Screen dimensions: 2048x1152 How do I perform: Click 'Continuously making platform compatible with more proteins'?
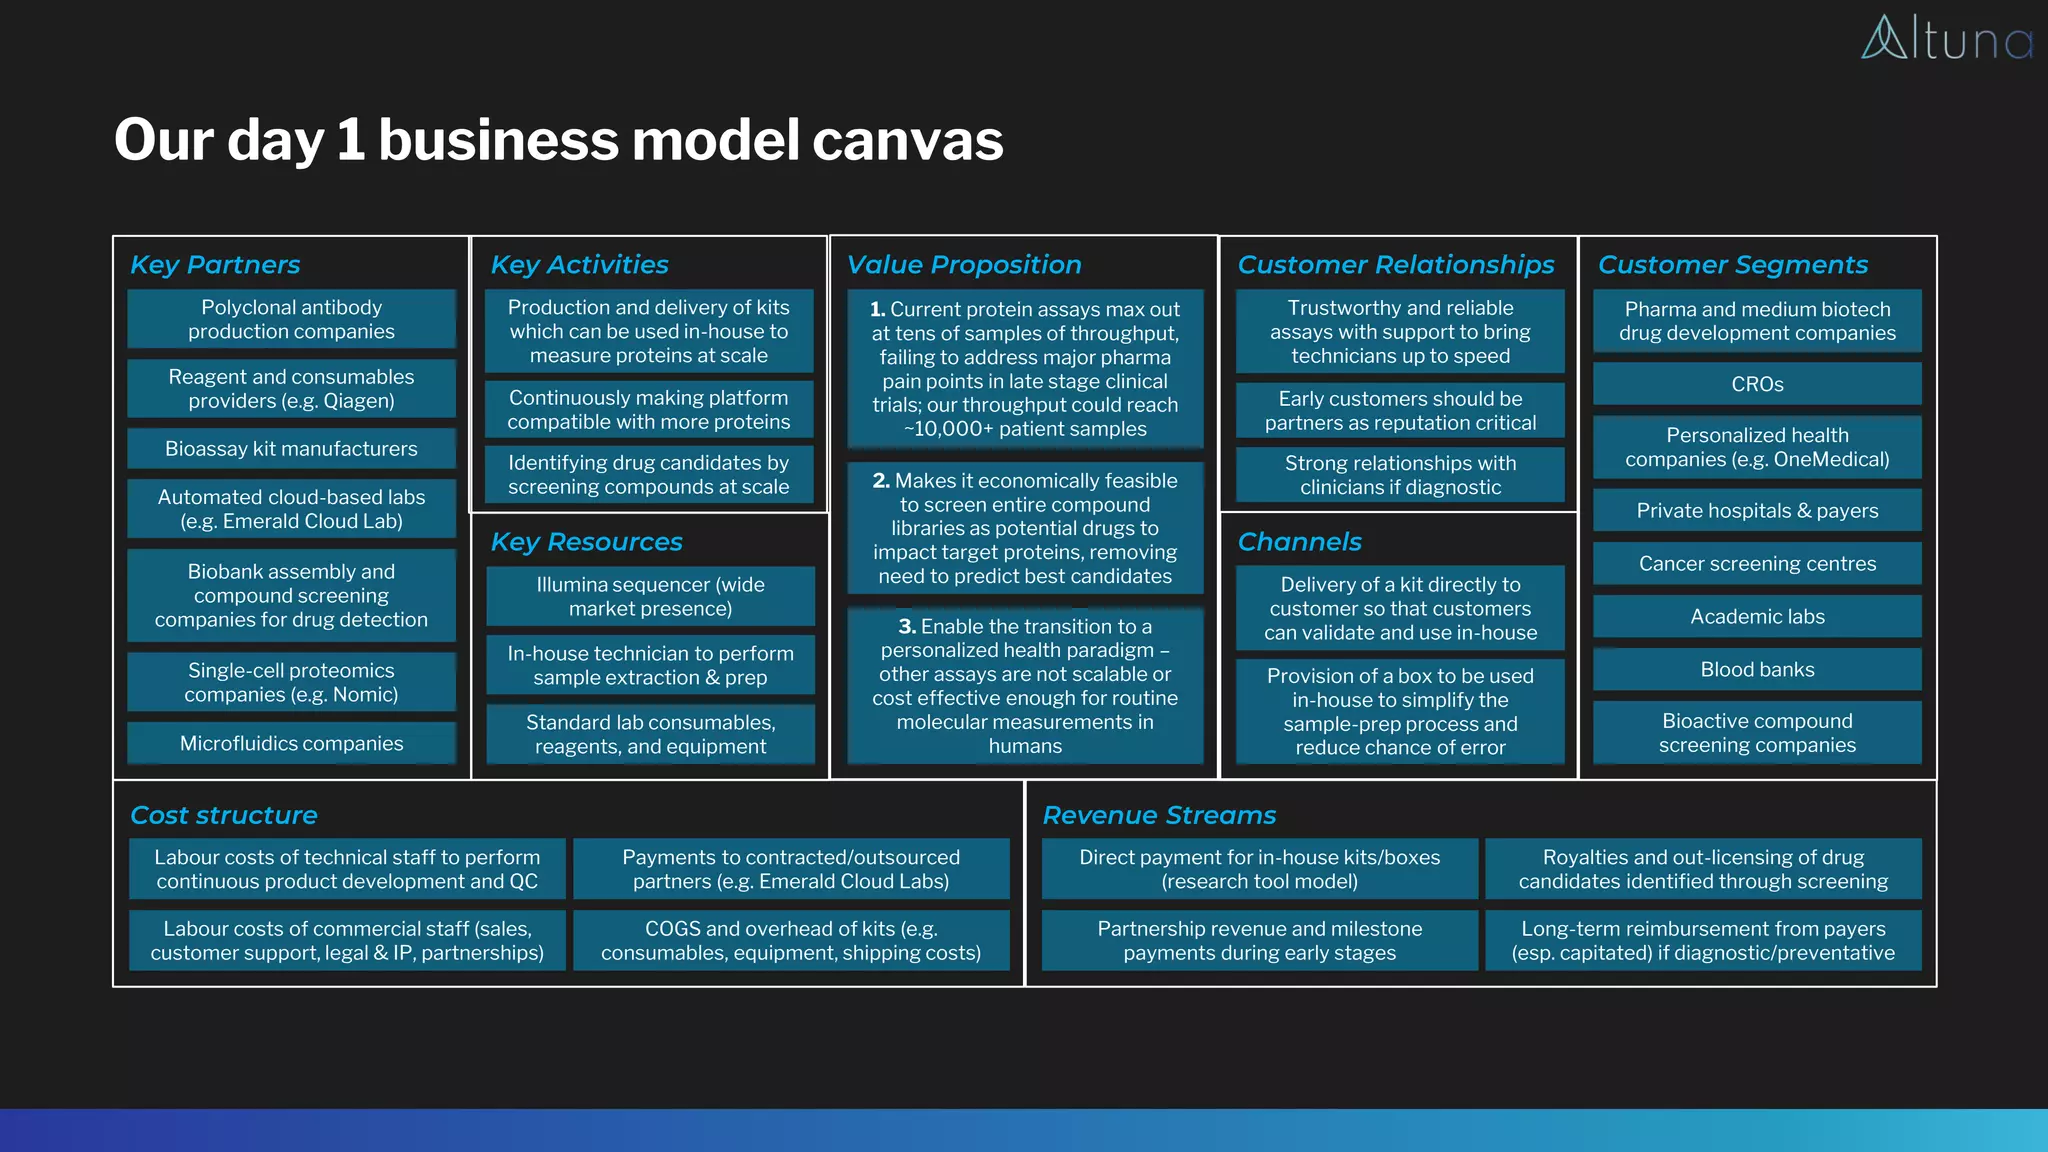point(649,410)
